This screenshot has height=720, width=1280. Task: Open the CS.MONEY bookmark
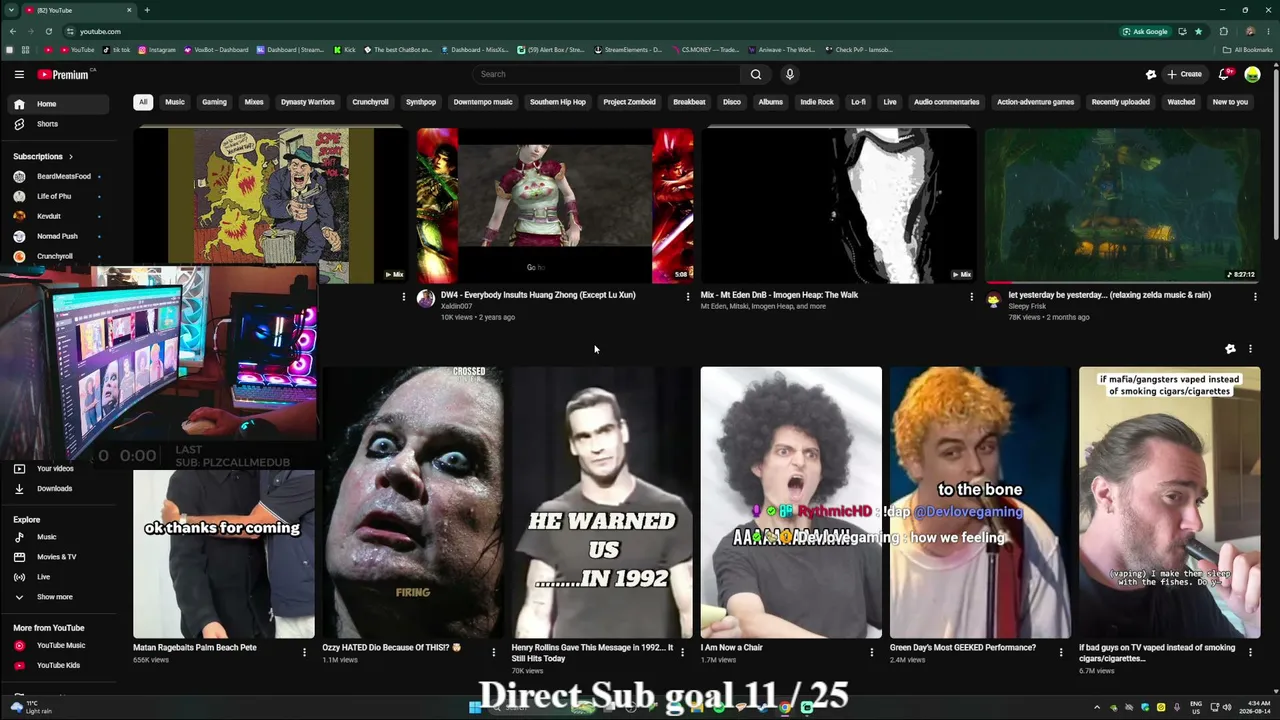[705, 49]
